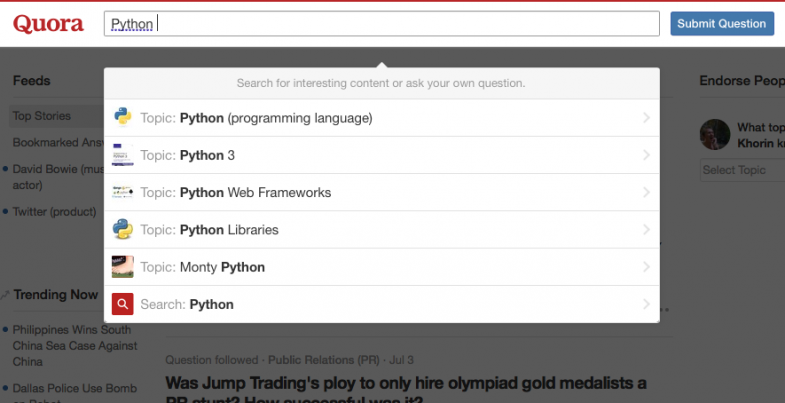The height and width of the screenshot is (403, 785).
Task: Select Topic: Python (programming language) suggestion
Action: click(381, 118)
